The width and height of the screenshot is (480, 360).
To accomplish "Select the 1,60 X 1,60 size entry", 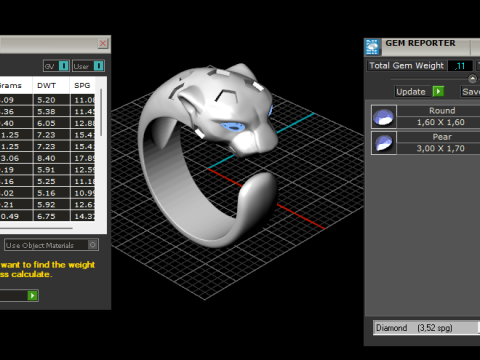I will (441, 122).
